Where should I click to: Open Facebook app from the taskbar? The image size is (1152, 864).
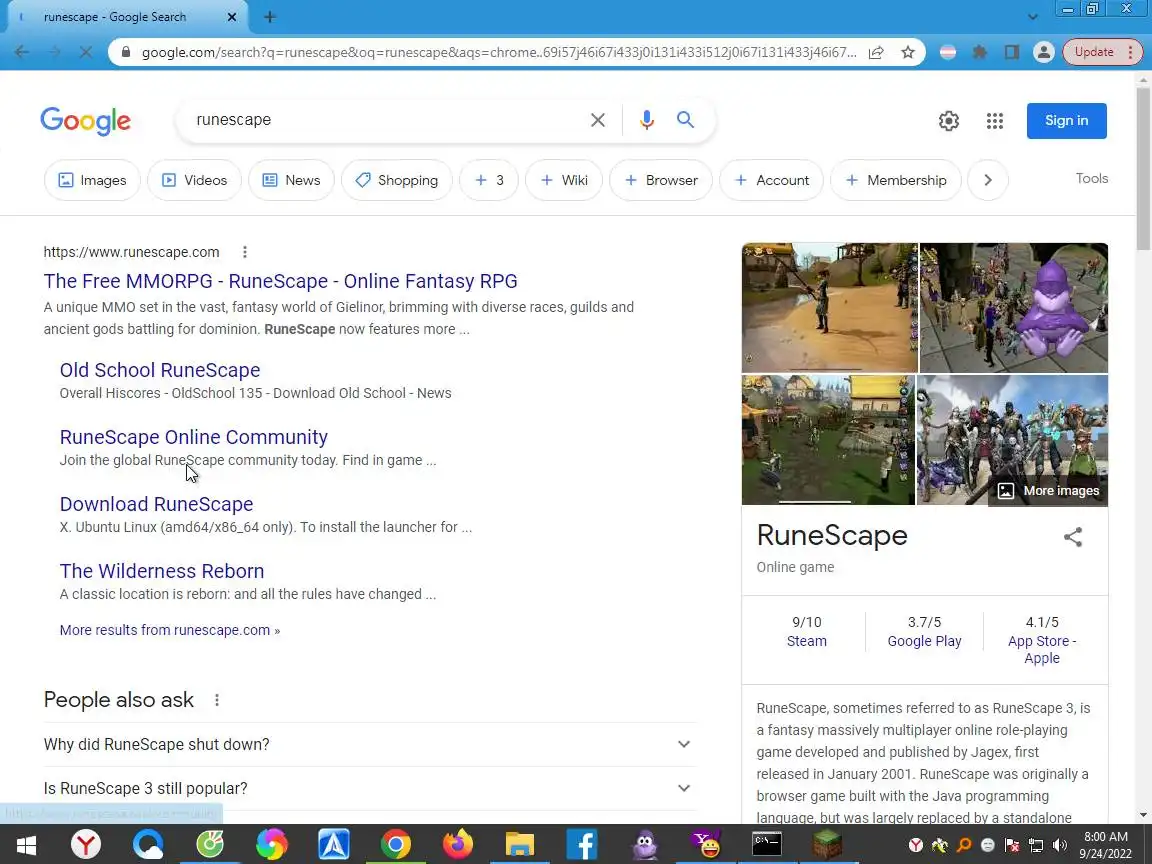581,845
